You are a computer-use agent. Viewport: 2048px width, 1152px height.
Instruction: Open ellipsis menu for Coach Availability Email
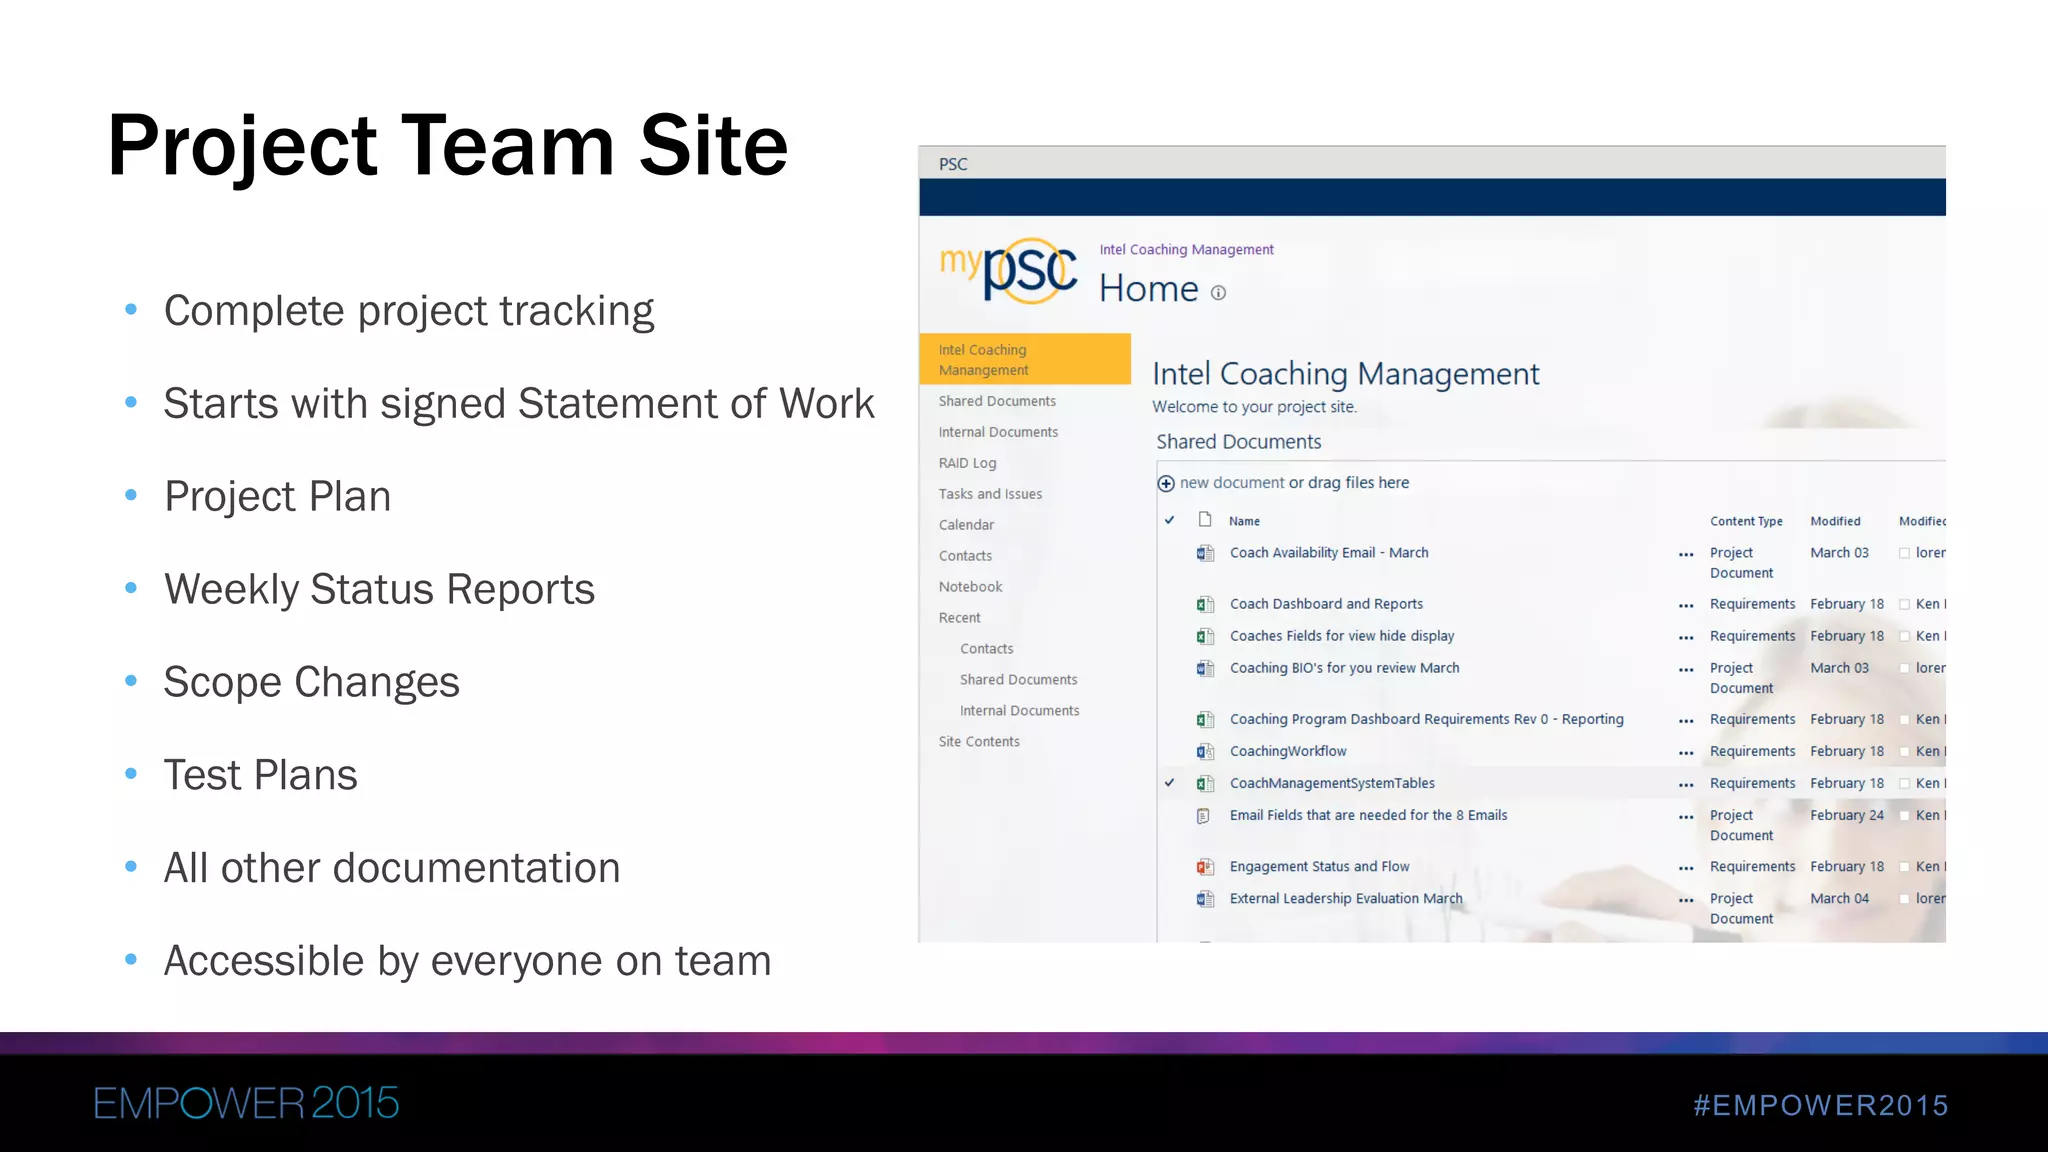1686,555
